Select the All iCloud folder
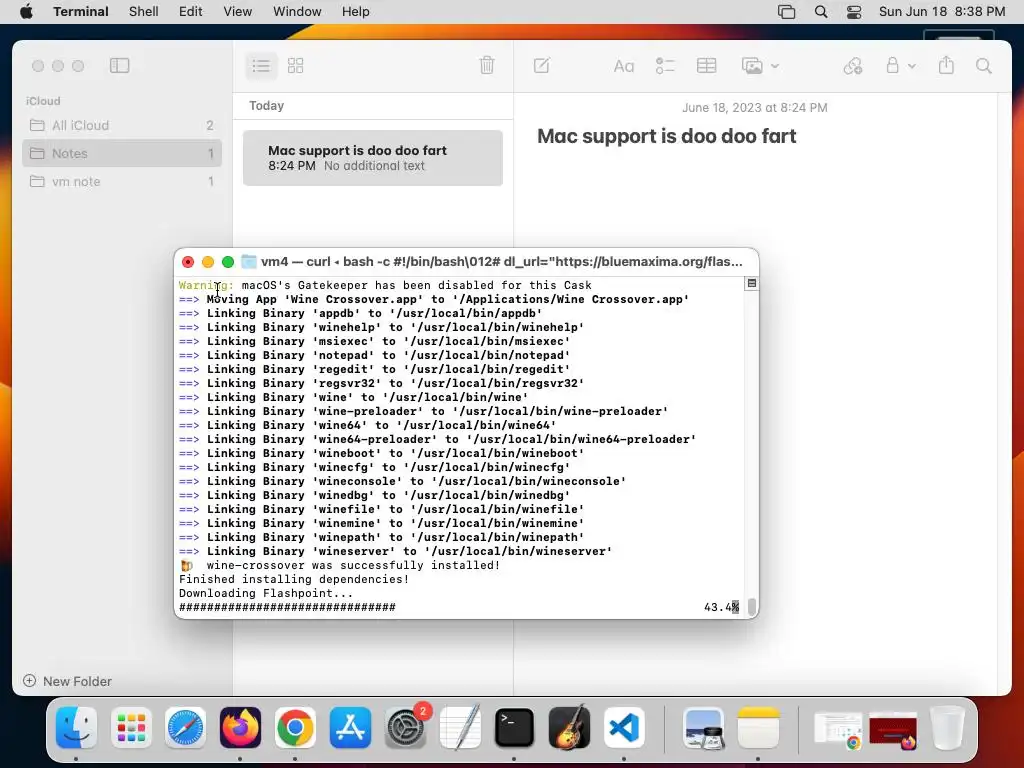 point(122,125)
